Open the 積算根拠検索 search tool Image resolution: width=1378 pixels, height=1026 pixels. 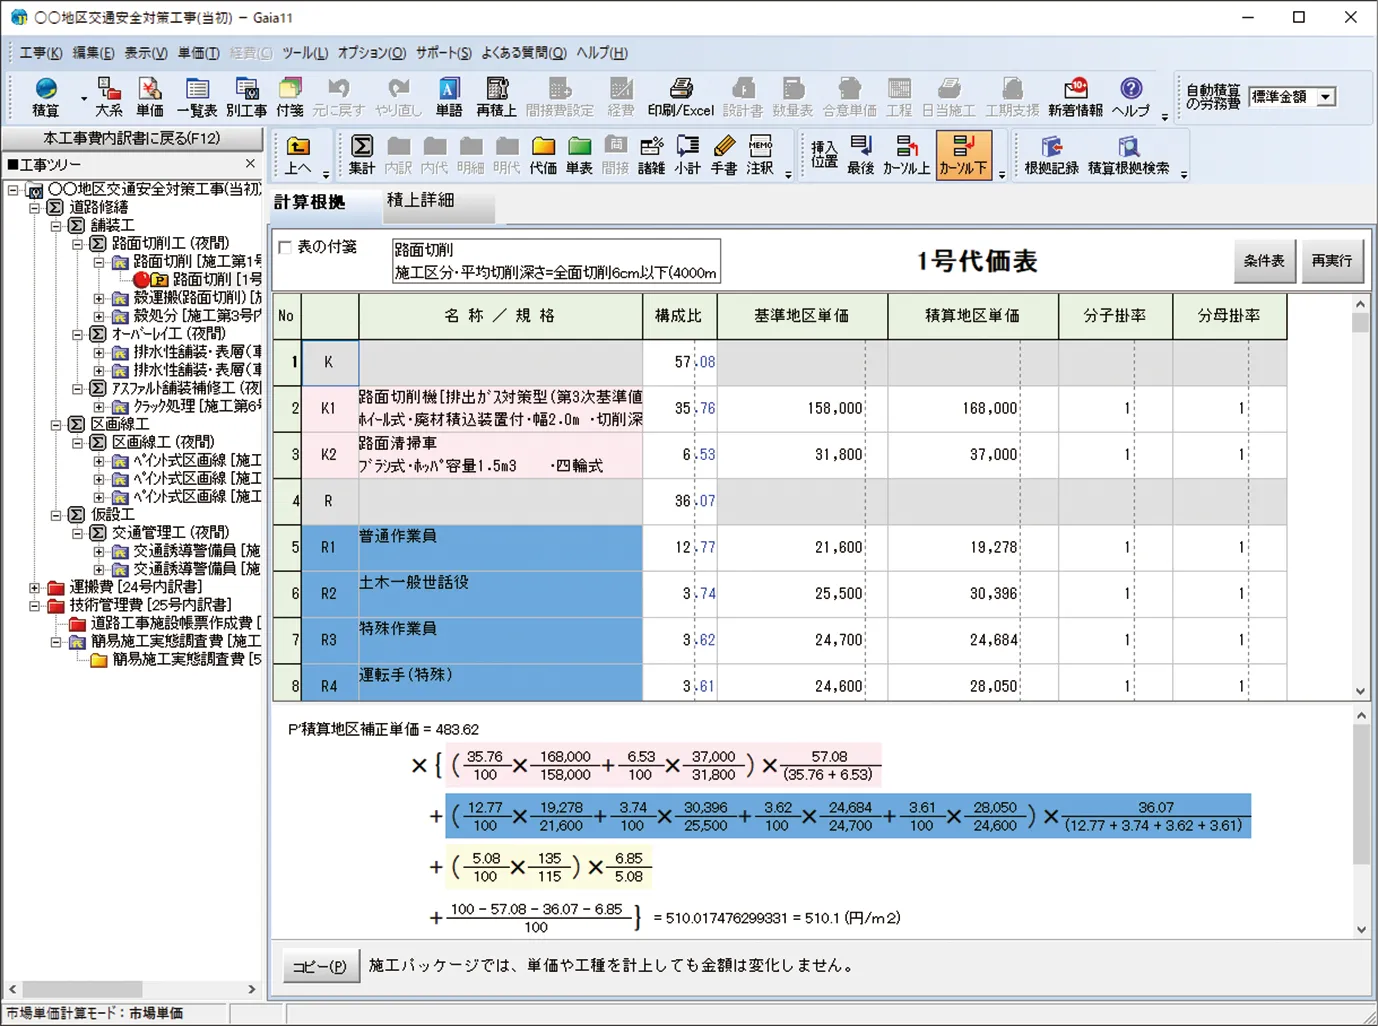pyautogui.click(x=1128, y=155)
